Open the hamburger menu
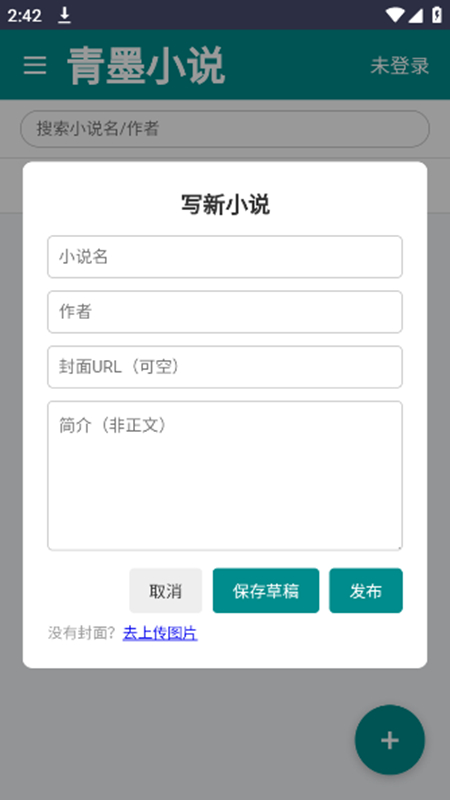Viewport: 450px width, 800px height. click(x=35, y=66)
